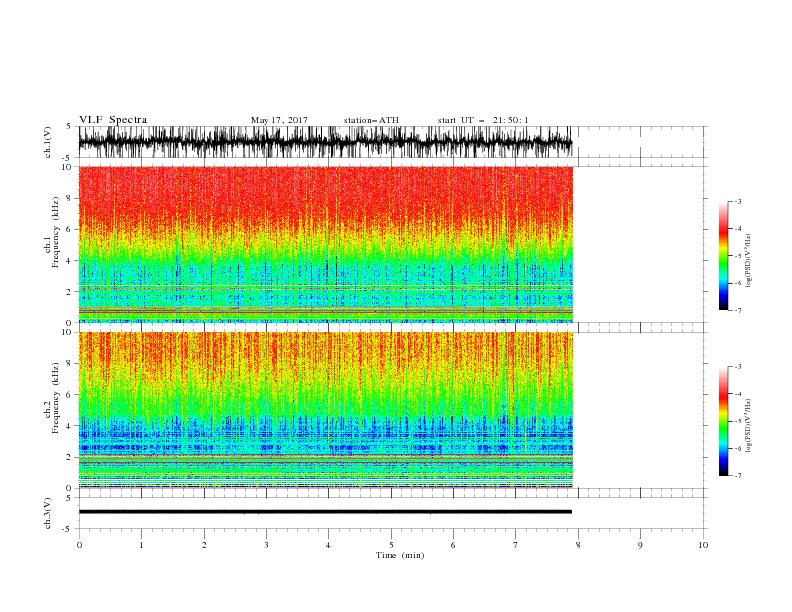The width and height of the screenshot is (792, 612).
Task: Click inside the ch.1 spectrogram plot
Action: pos(325,244)
